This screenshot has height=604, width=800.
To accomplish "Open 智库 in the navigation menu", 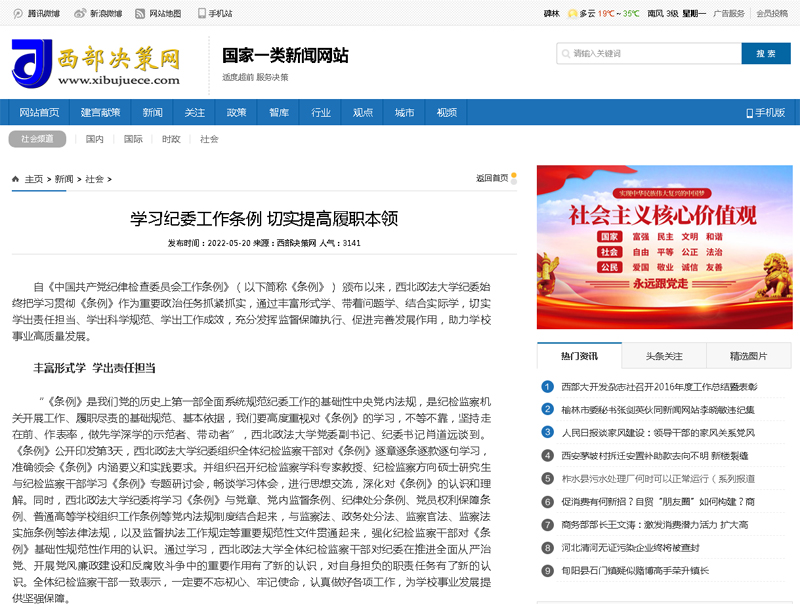I will click(x=279, y=112).
